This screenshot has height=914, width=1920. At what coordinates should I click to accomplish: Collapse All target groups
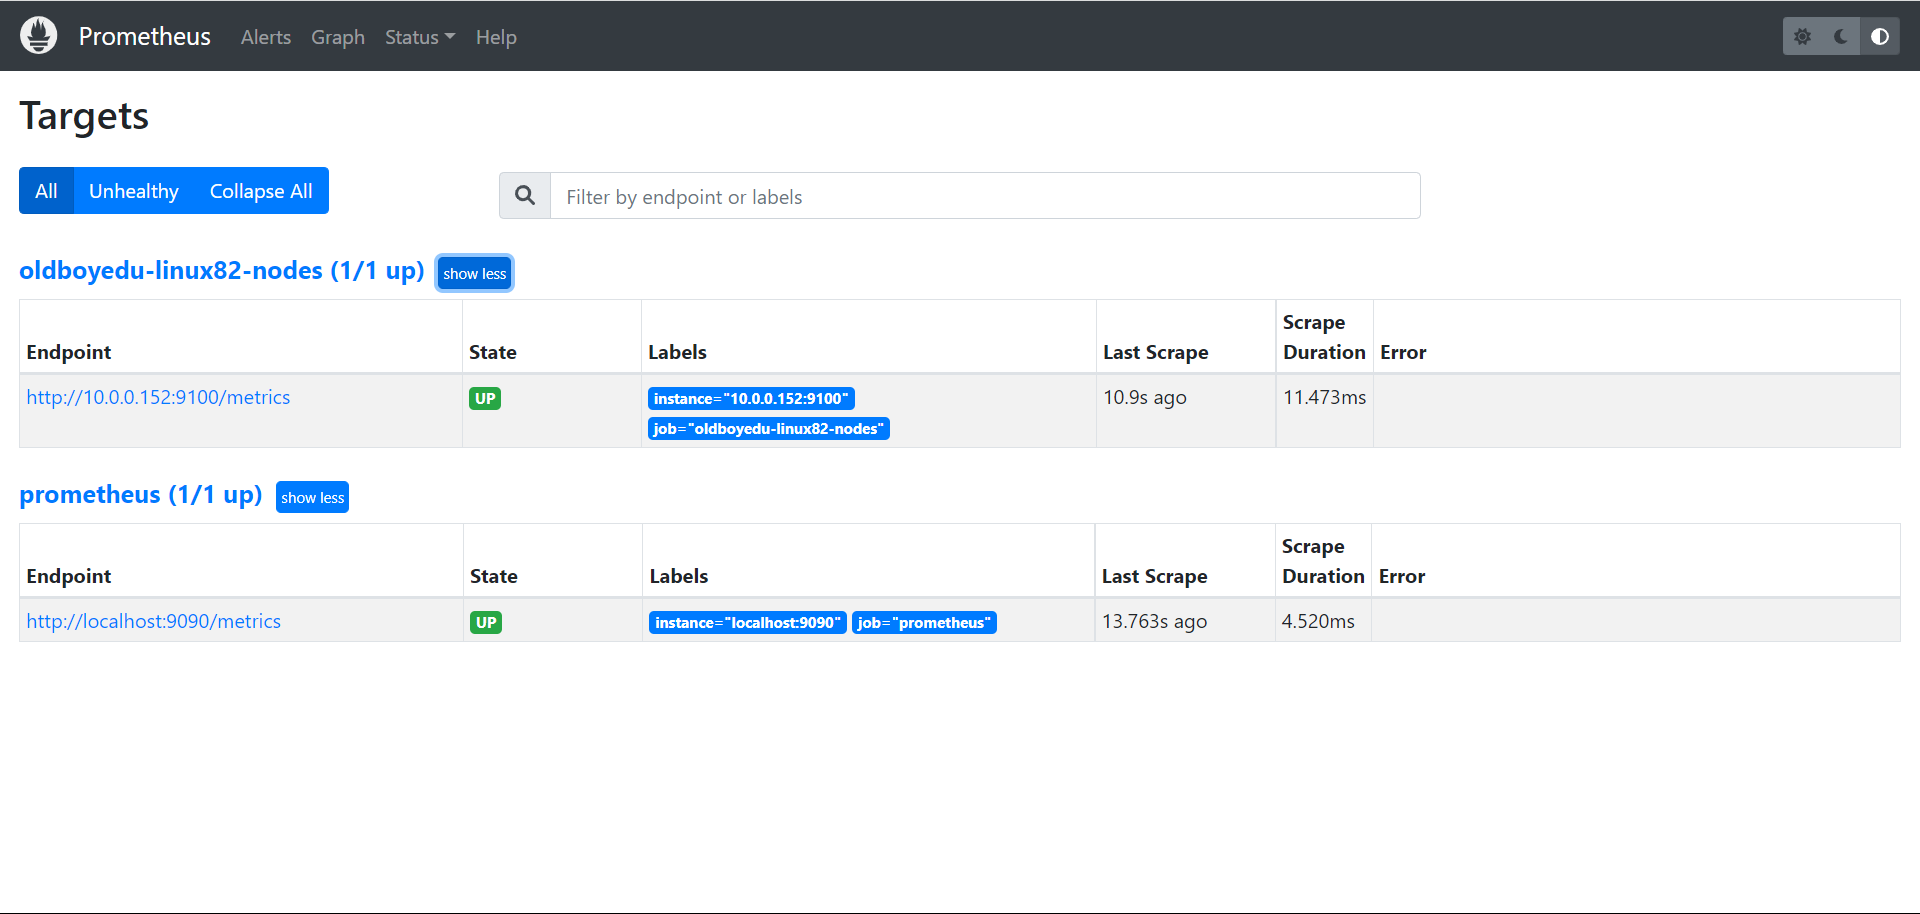[x=261, y=191]
